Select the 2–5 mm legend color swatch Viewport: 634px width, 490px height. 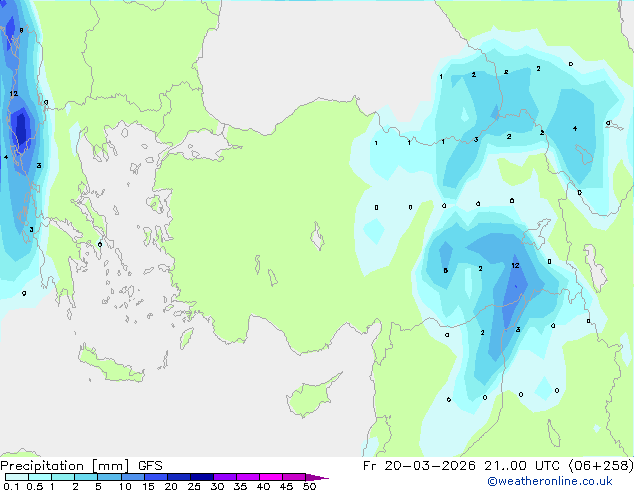point(86,477)
